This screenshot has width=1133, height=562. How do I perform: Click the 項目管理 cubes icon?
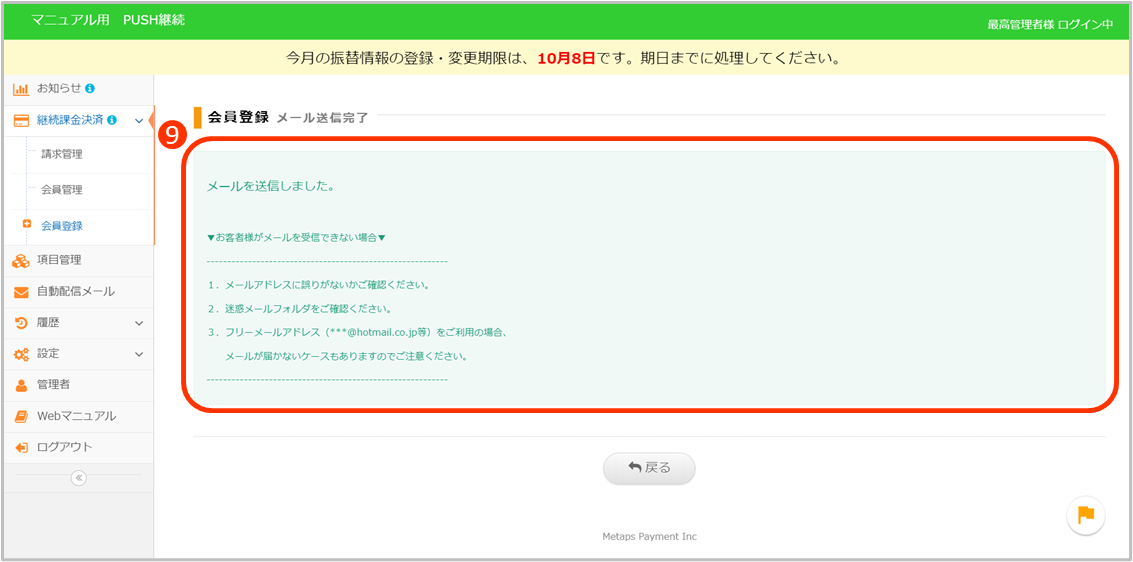[x=20, y=261]
